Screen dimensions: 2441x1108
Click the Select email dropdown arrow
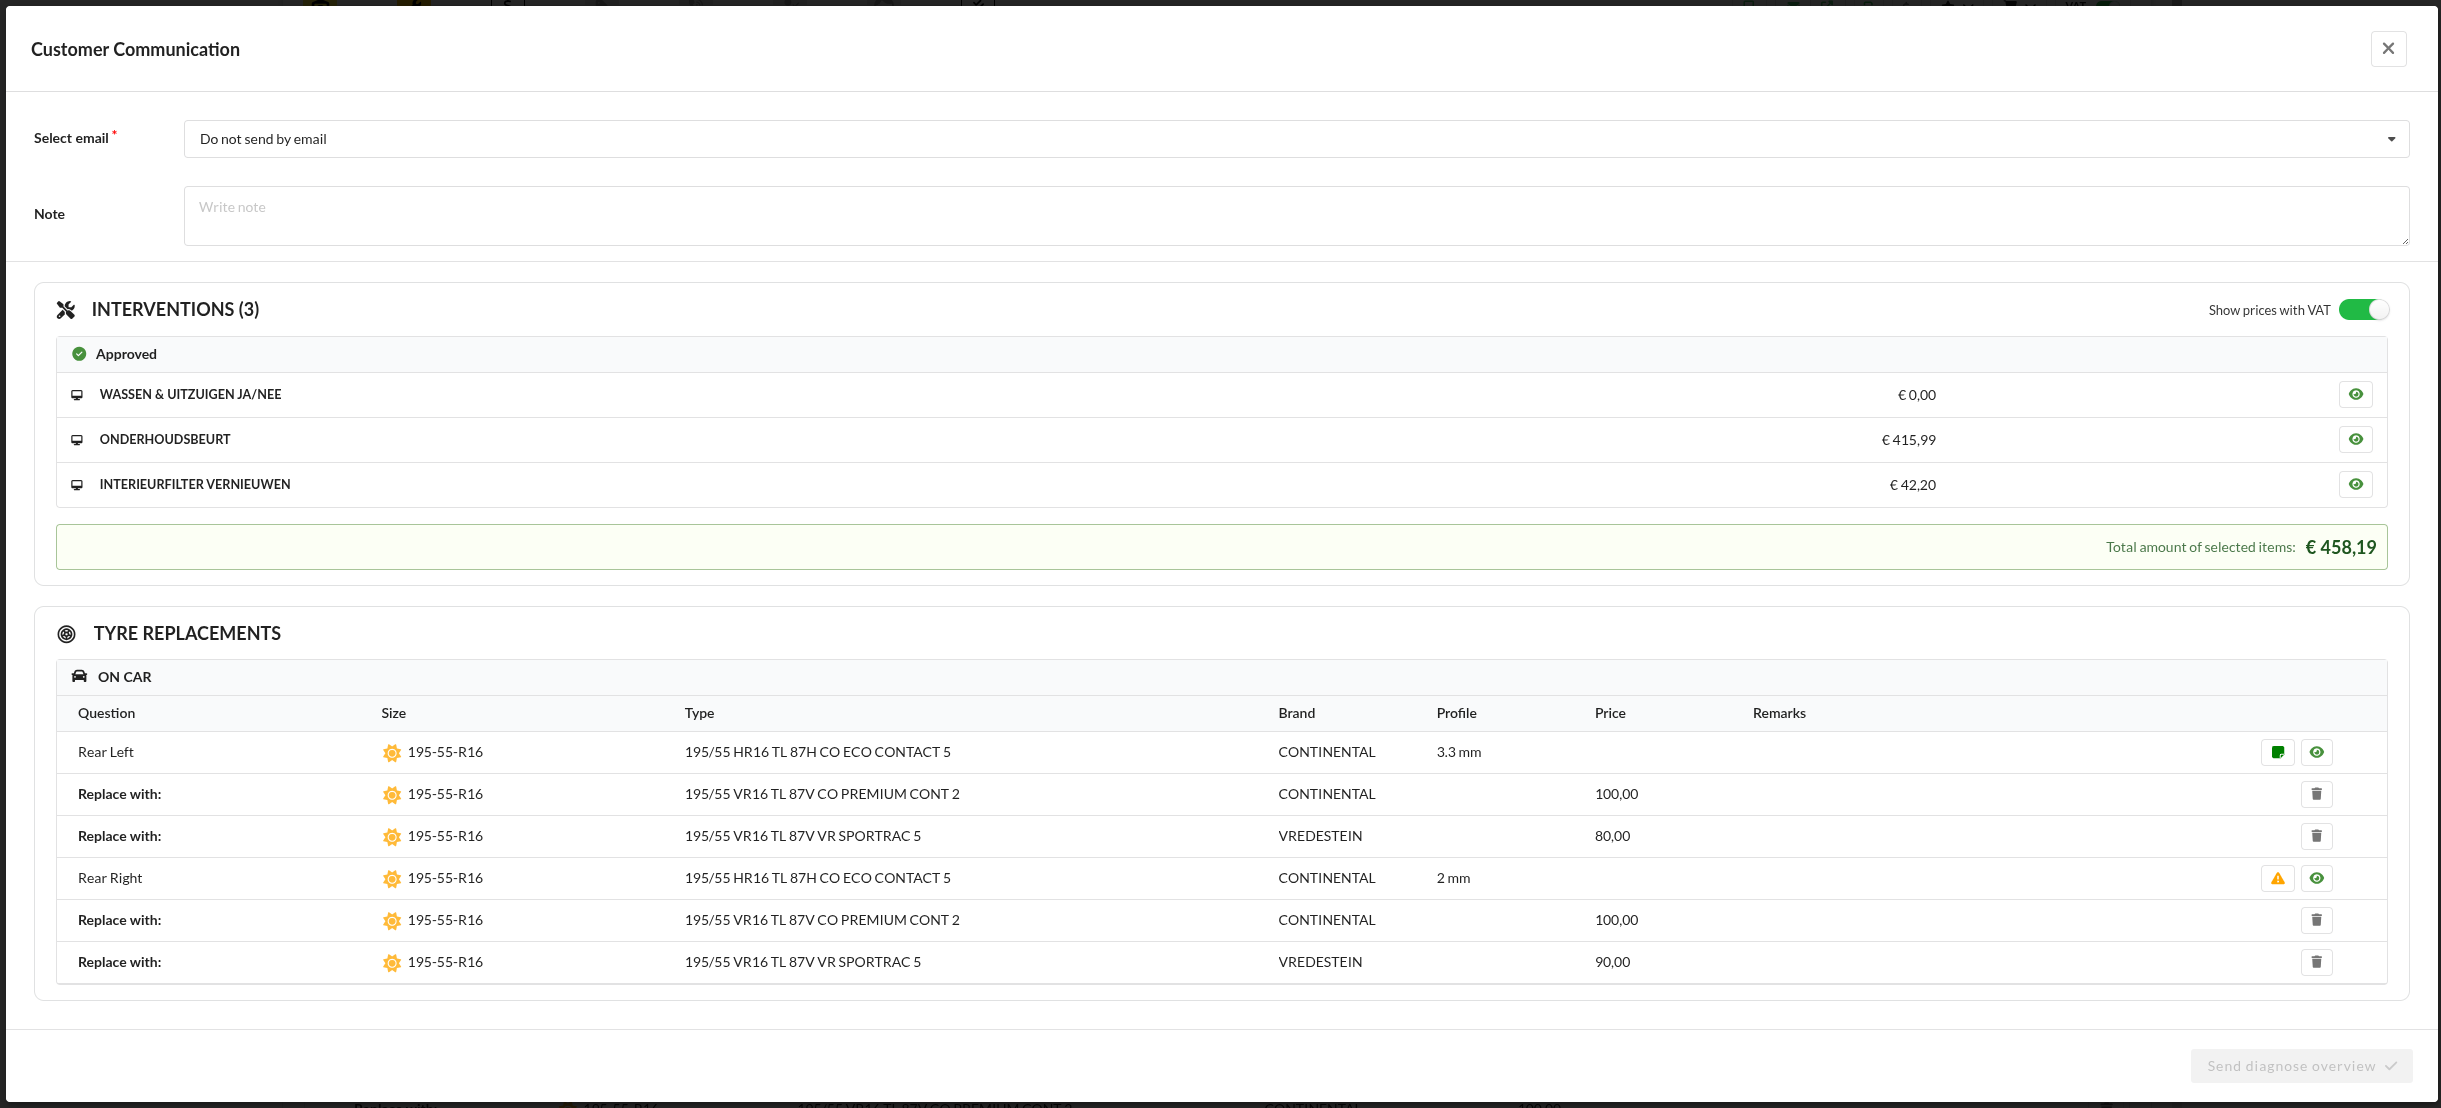[2391, 139]
